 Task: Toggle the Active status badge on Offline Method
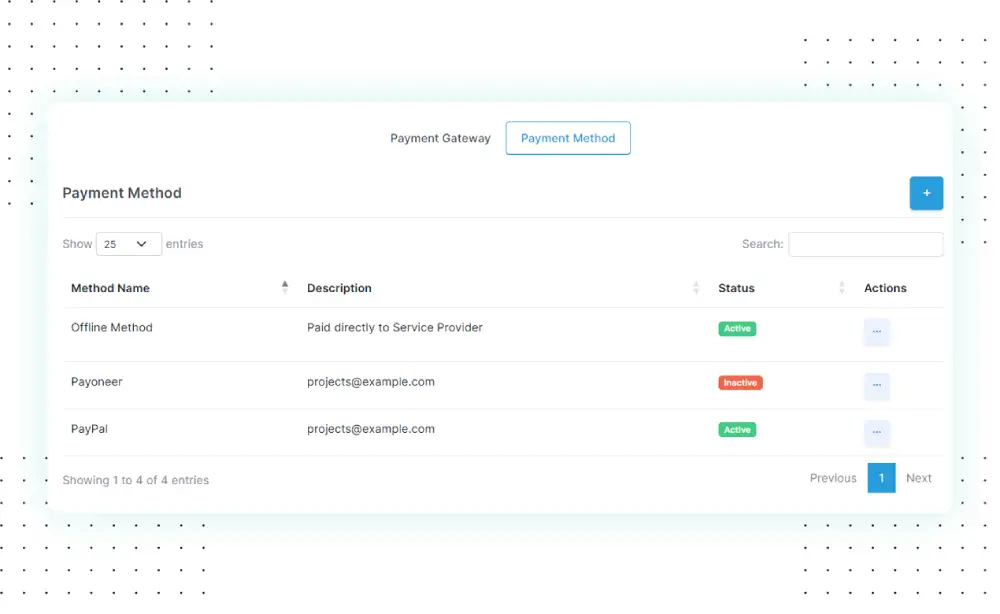(737, 328)
